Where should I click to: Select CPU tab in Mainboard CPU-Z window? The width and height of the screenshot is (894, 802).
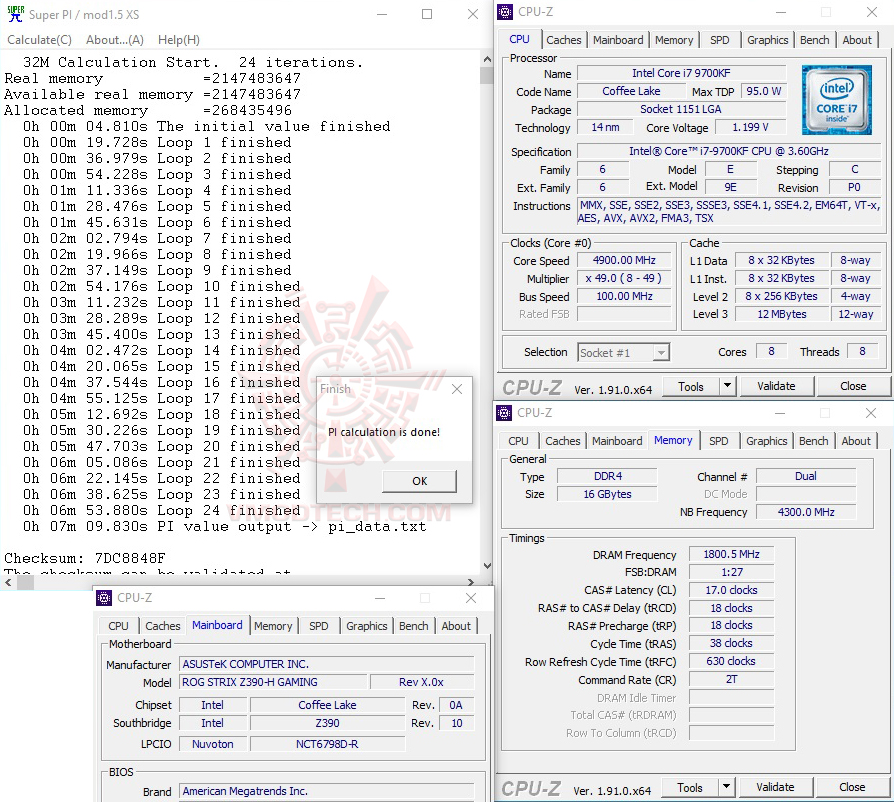tap(119, 626)
